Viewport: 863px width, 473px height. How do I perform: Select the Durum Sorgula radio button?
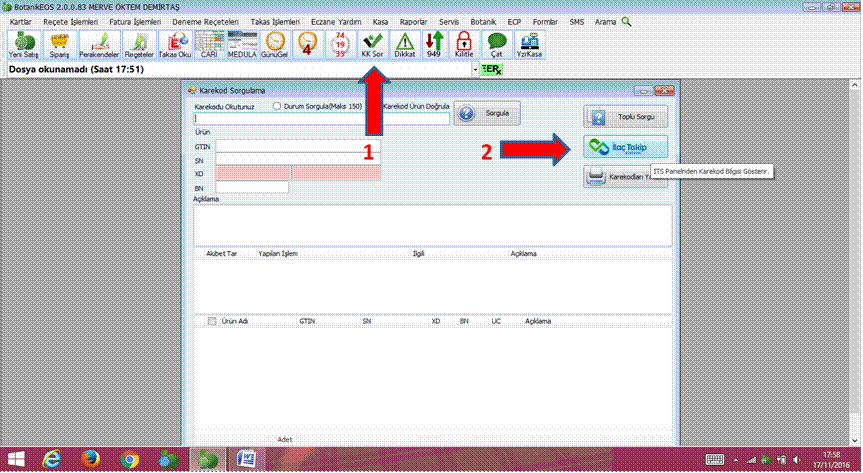click(x=277, y=105)
